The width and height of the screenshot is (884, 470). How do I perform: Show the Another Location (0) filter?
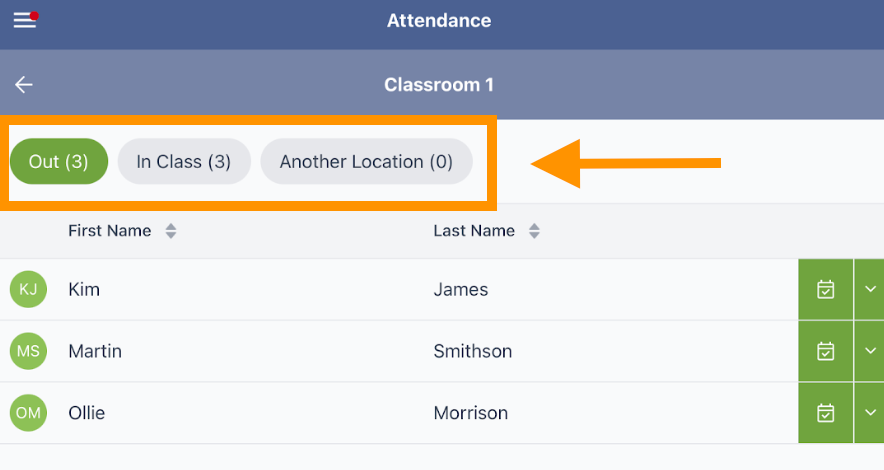[366, 162]
